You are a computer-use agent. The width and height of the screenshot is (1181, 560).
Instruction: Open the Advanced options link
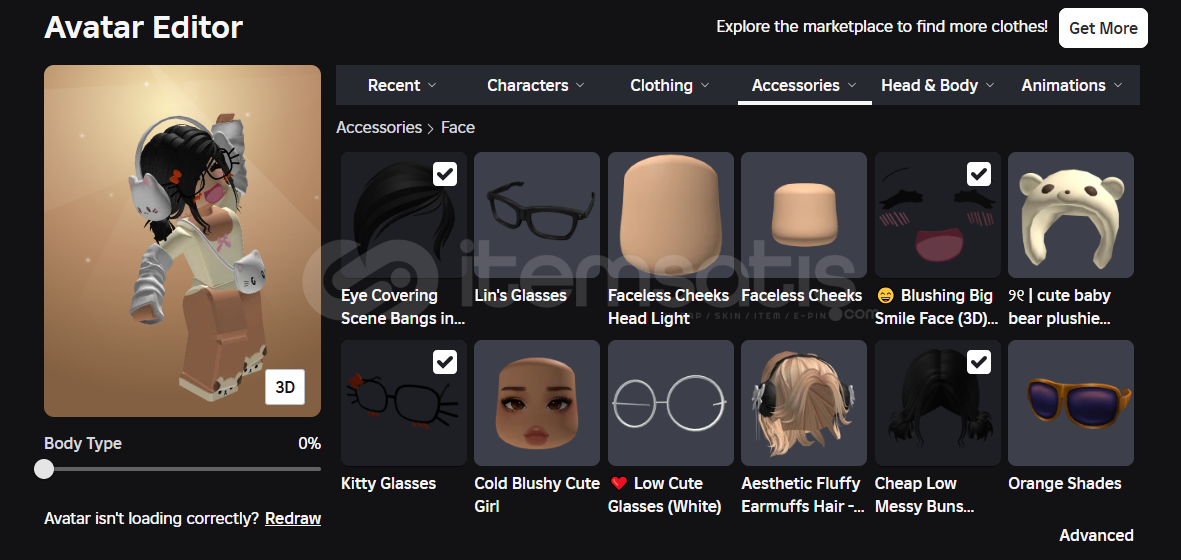coord(1096,535)
